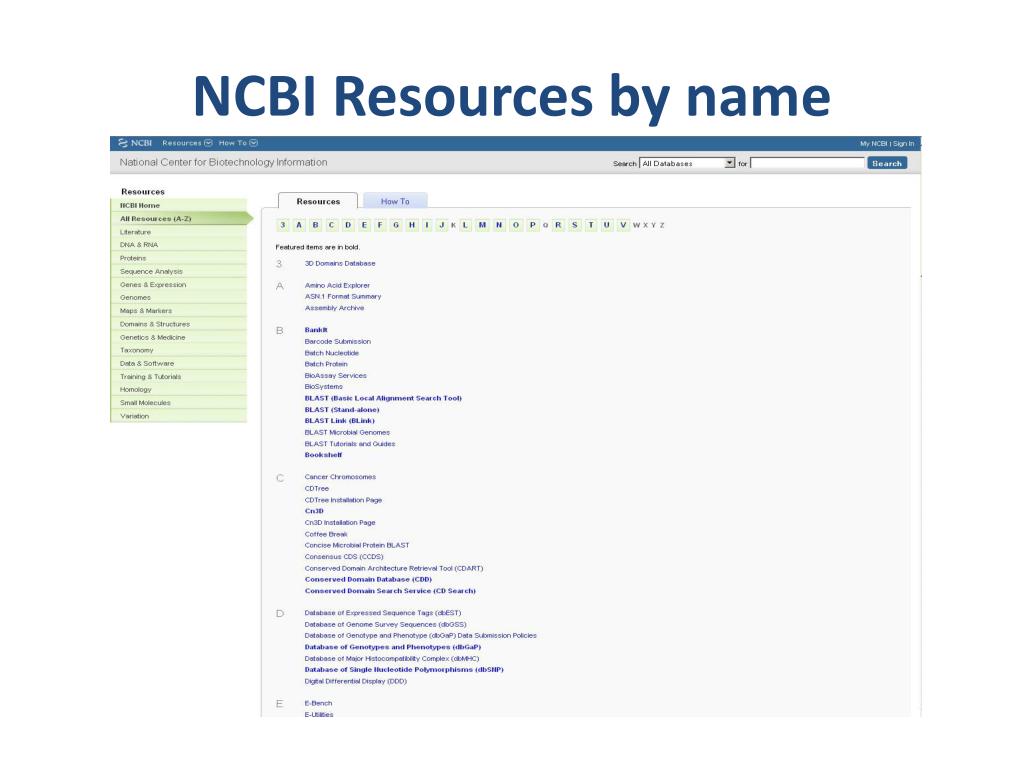Go to NCBI Home in sidebar

[179, 205]
